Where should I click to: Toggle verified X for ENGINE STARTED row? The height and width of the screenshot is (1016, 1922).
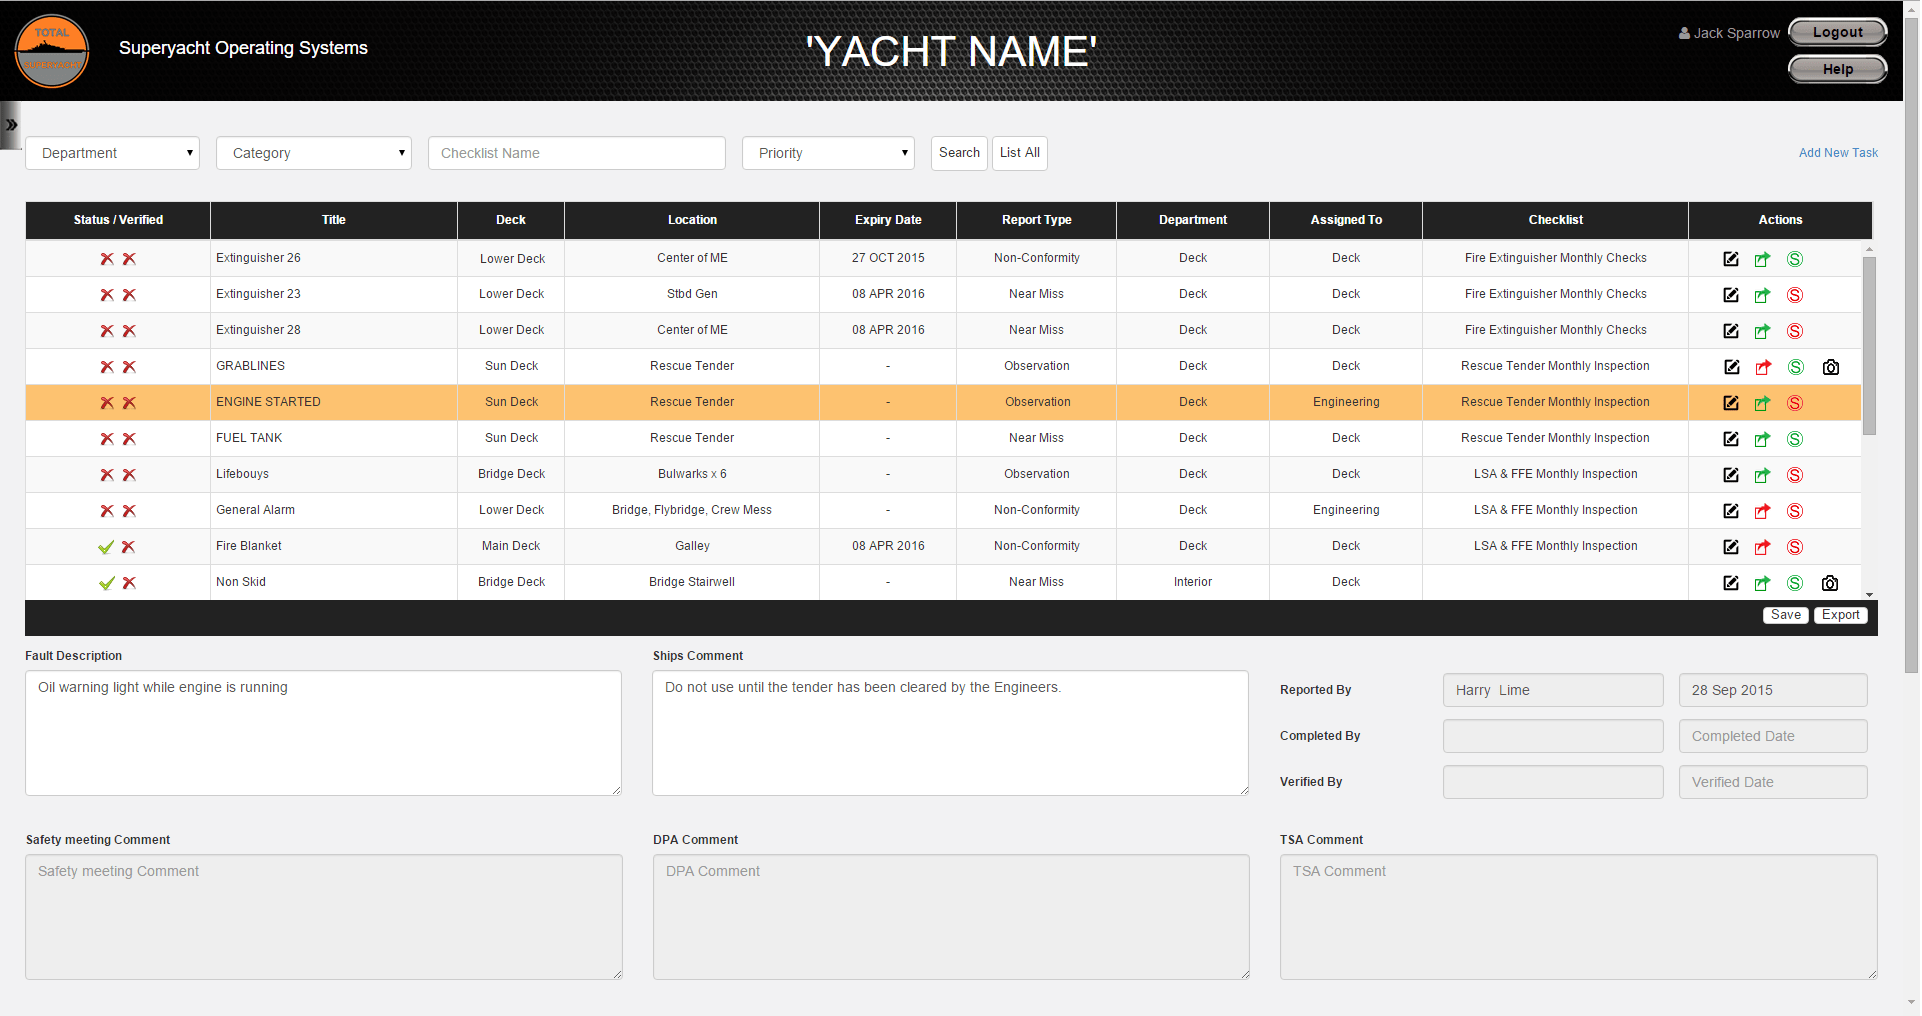[x=129, y=403]
